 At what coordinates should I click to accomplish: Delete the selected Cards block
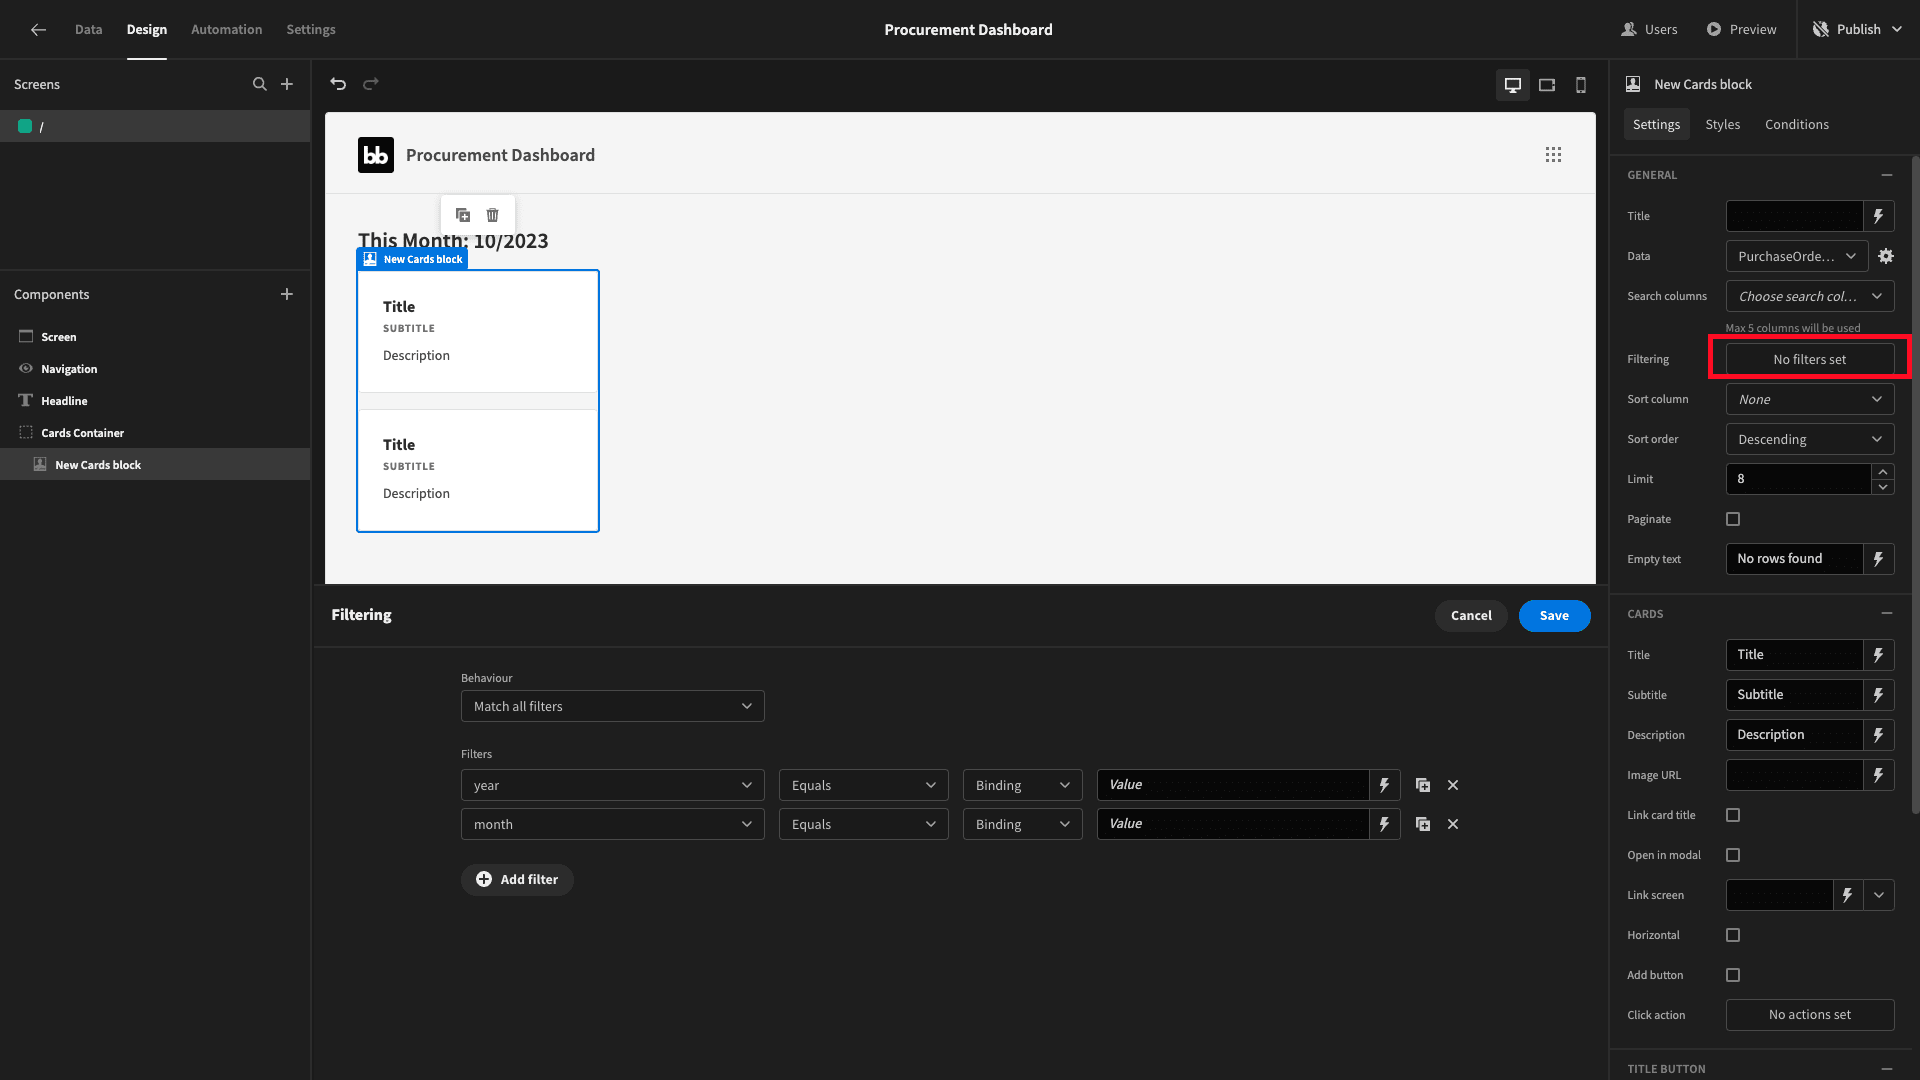pos(493,215)
